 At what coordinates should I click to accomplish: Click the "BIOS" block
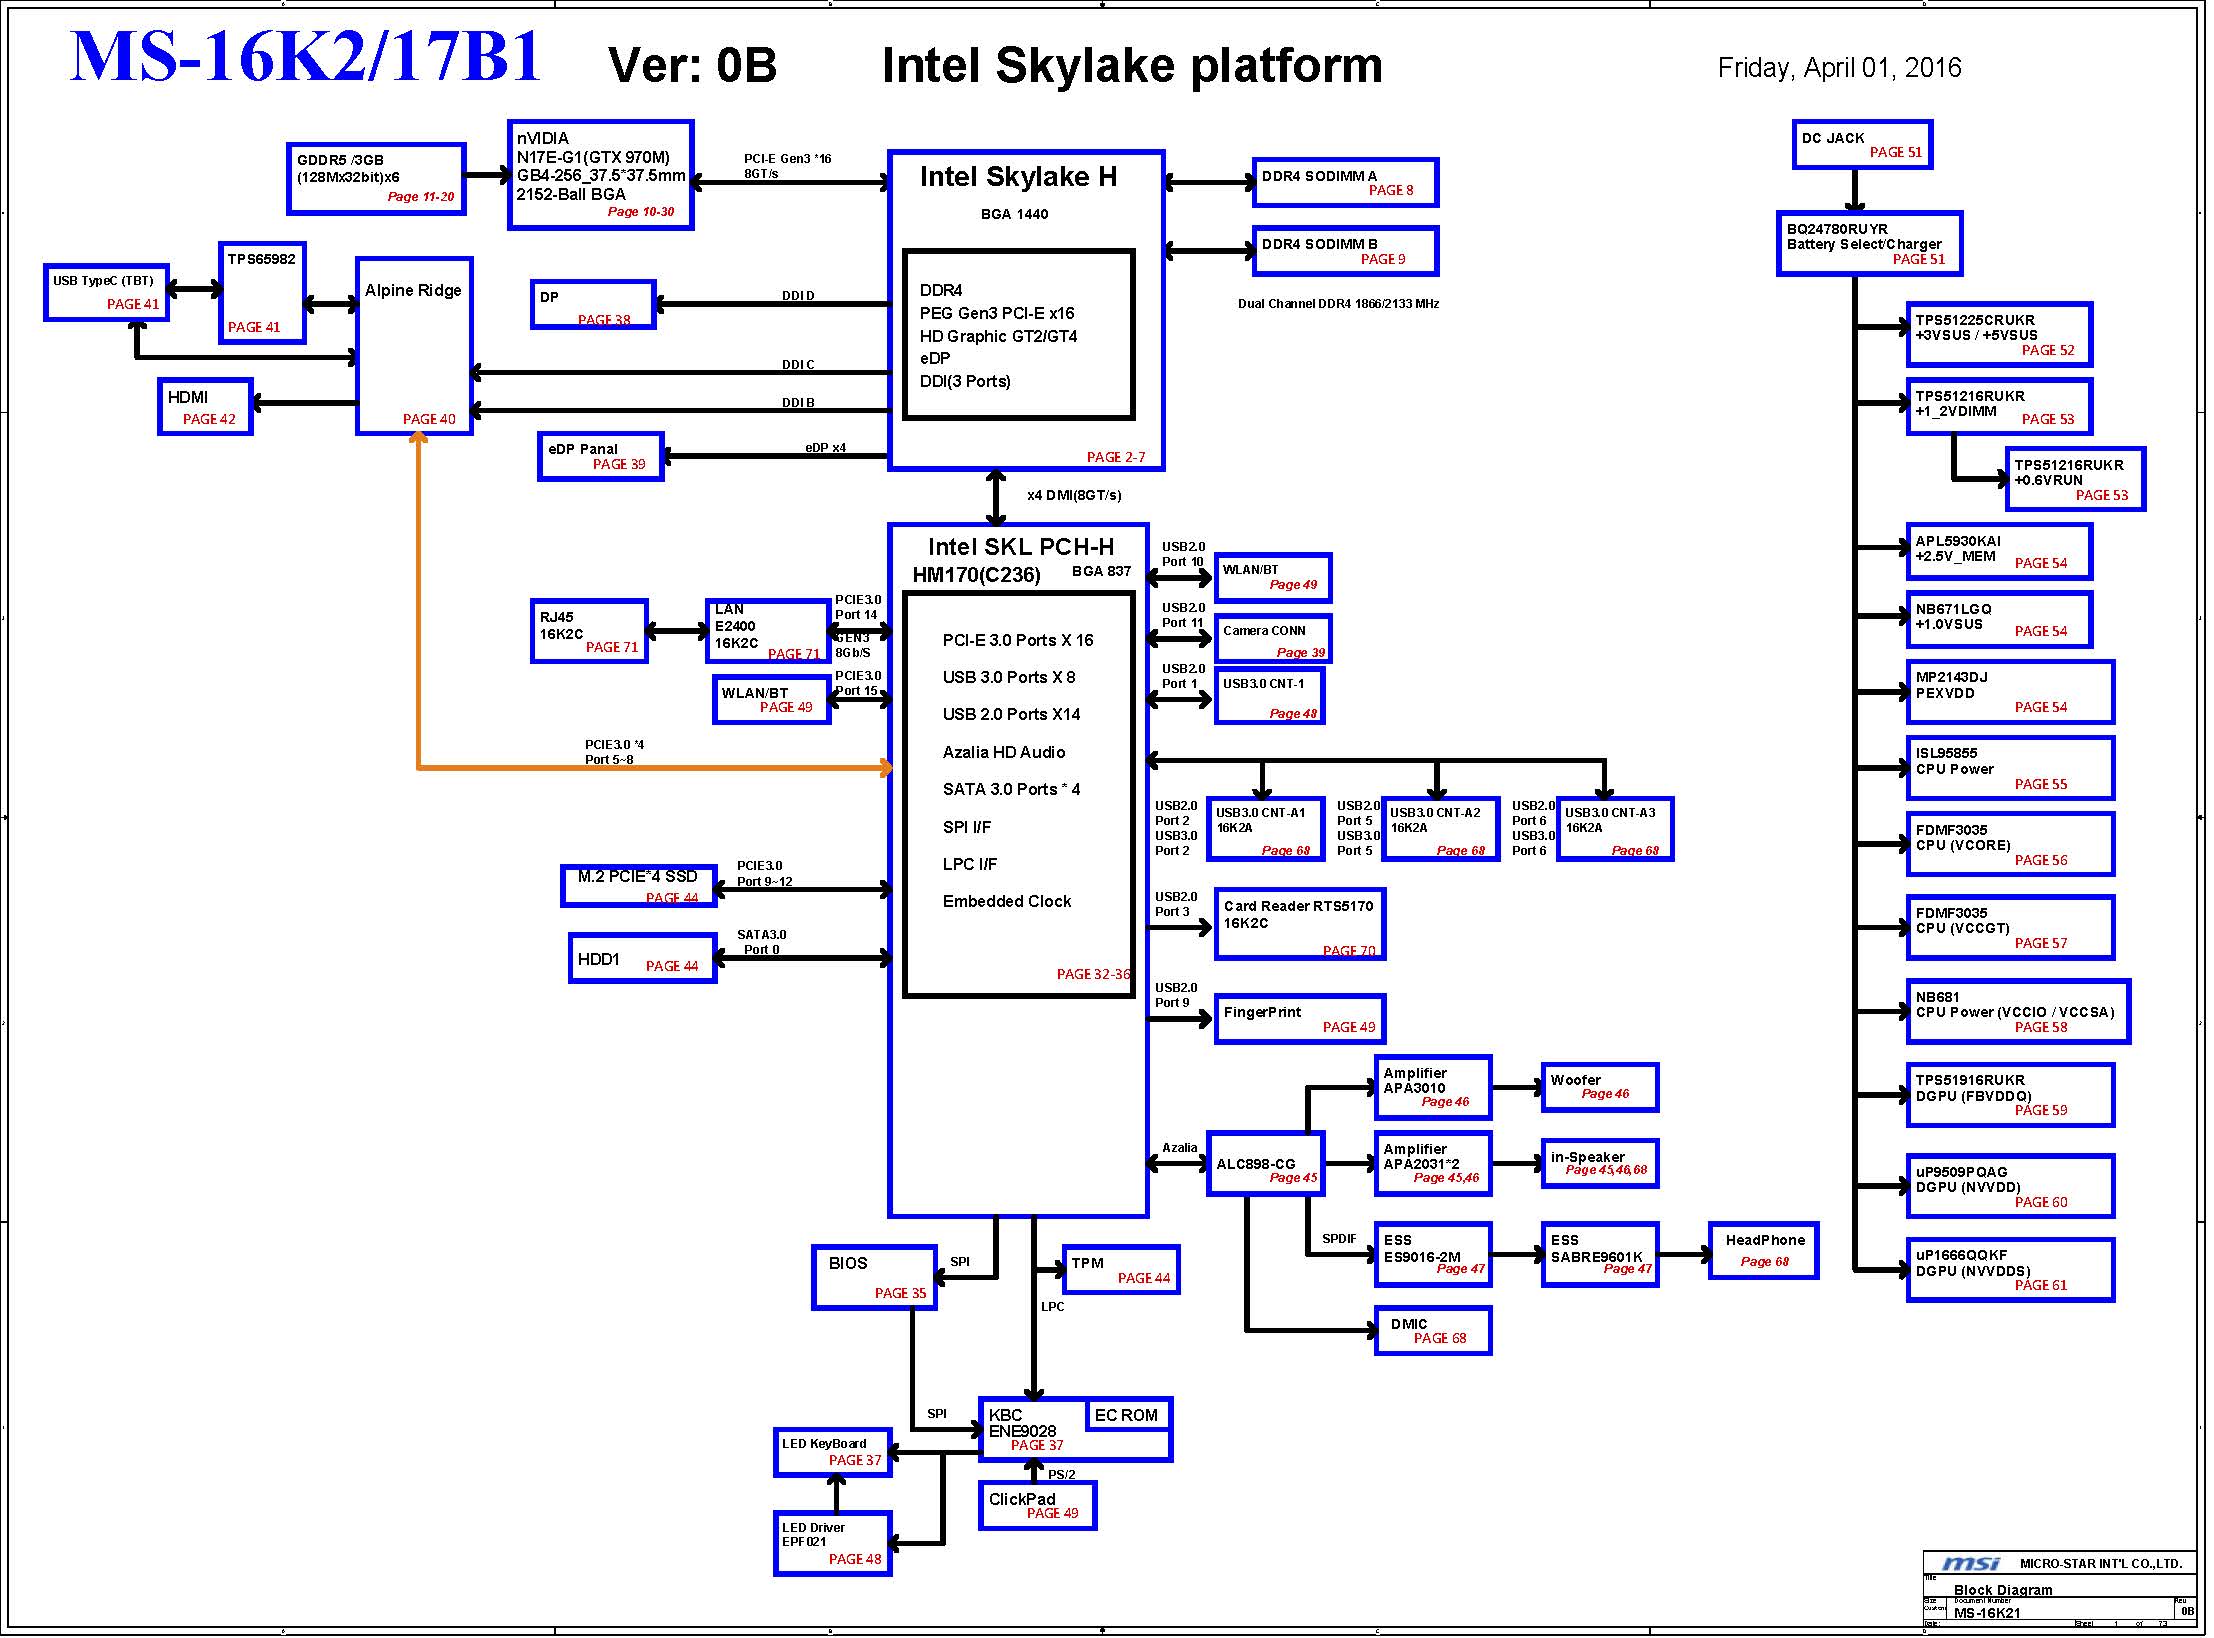click(x=874, y=1277)
